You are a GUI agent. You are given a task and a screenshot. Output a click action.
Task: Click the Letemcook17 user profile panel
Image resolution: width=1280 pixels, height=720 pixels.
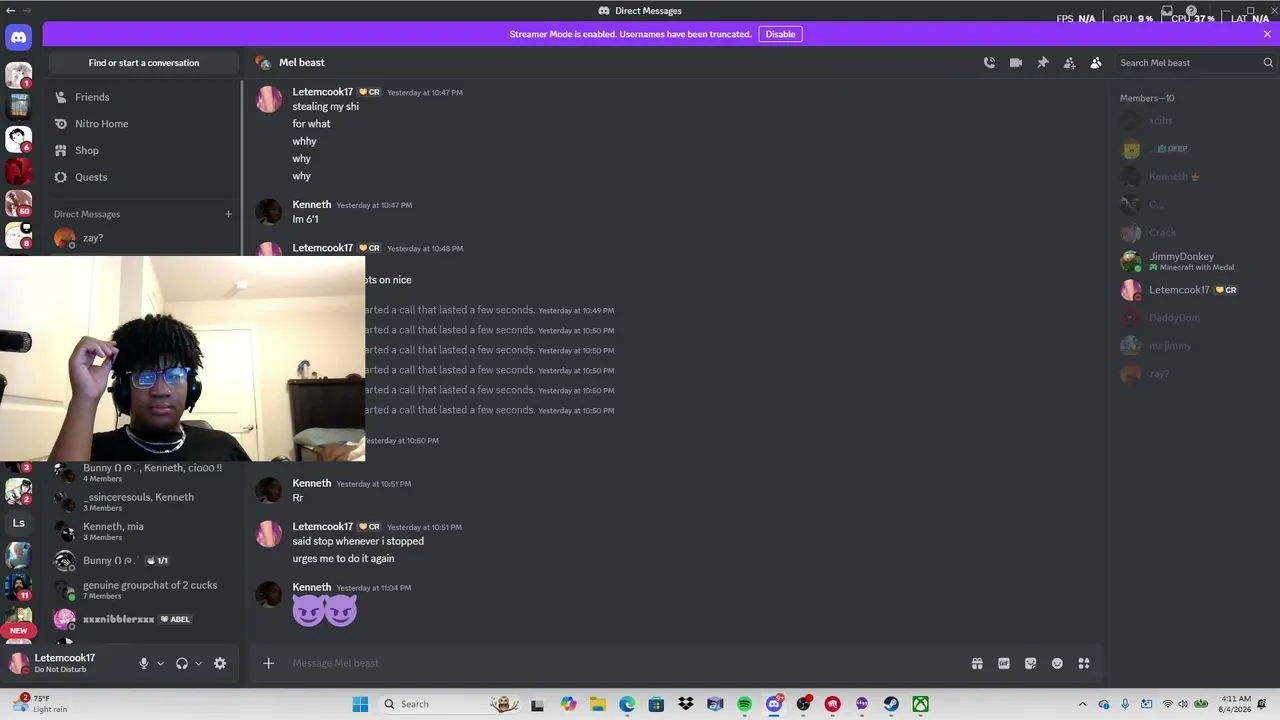[68, 663]
